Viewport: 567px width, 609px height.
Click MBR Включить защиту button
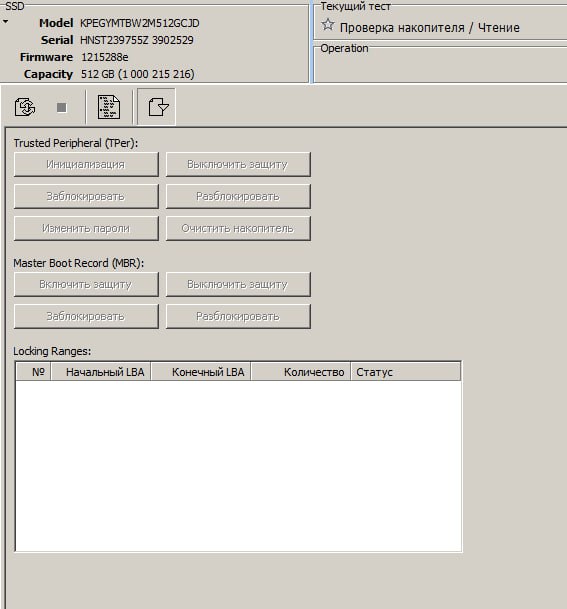[x=86, y=284]
